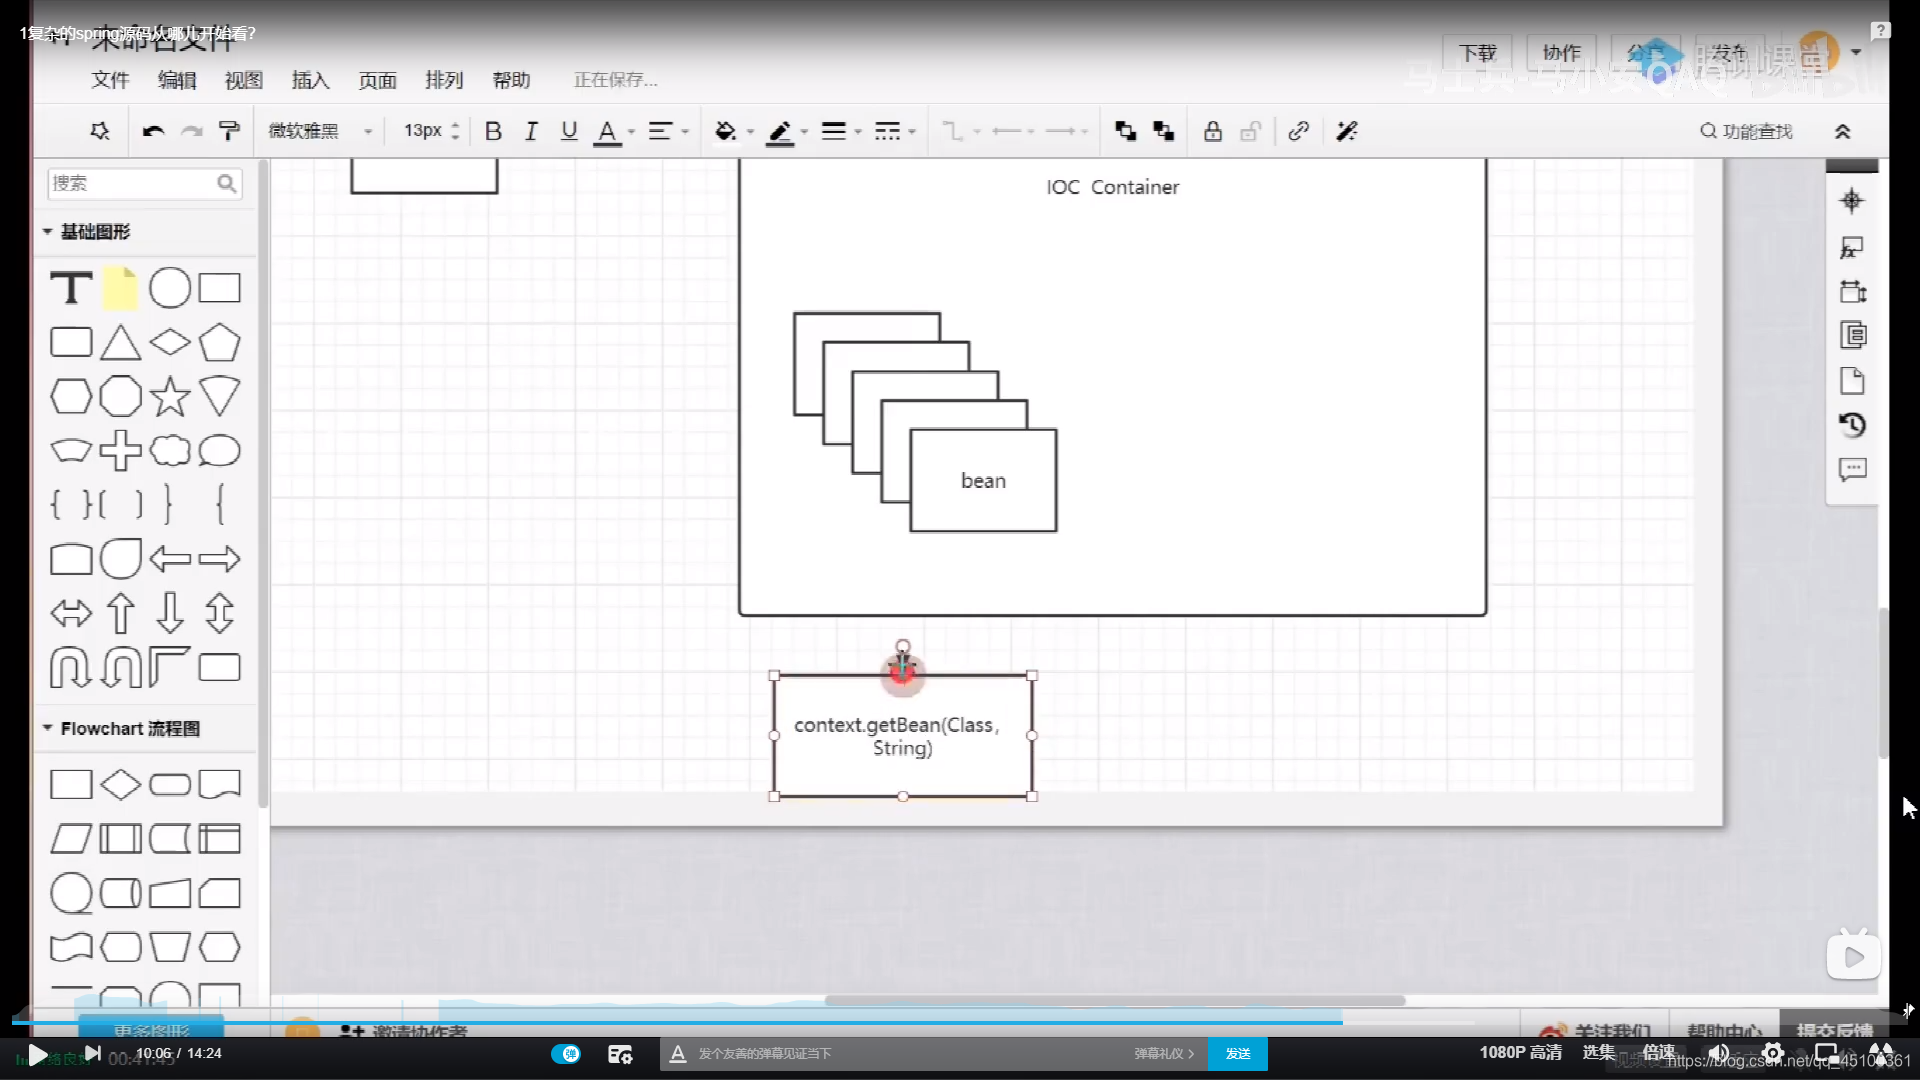Click the 功能查找 search input field
This screenshot has height=1080, width=1920.
tap(1747, 131)
